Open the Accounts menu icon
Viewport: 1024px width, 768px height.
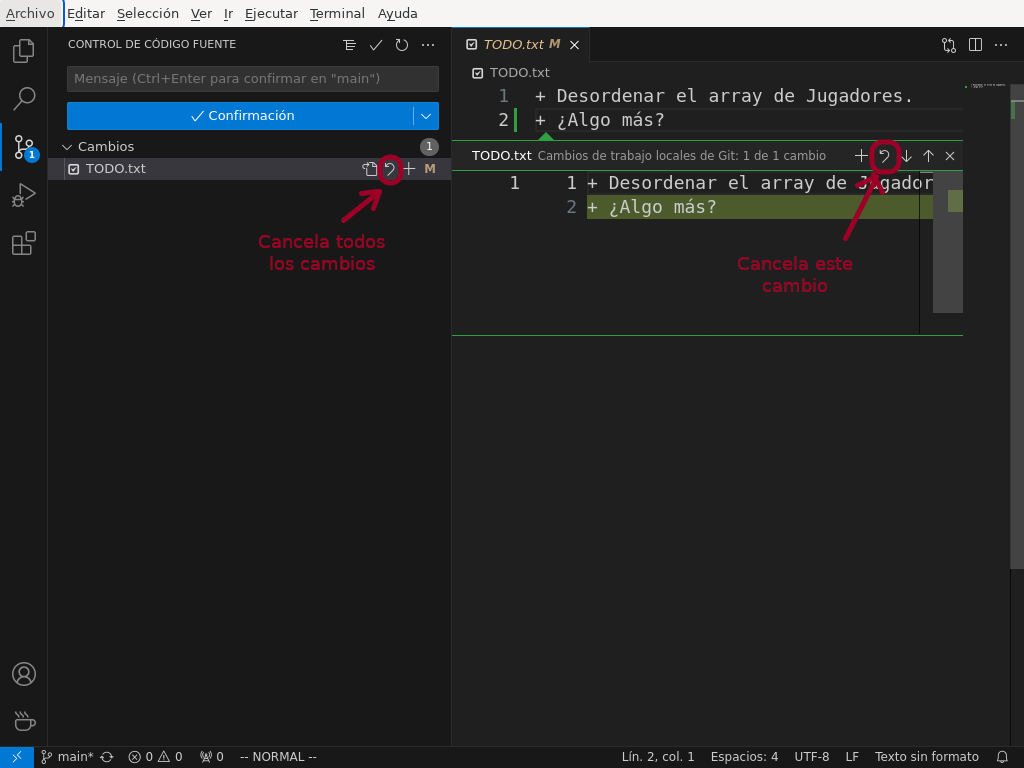pos(24,674)
